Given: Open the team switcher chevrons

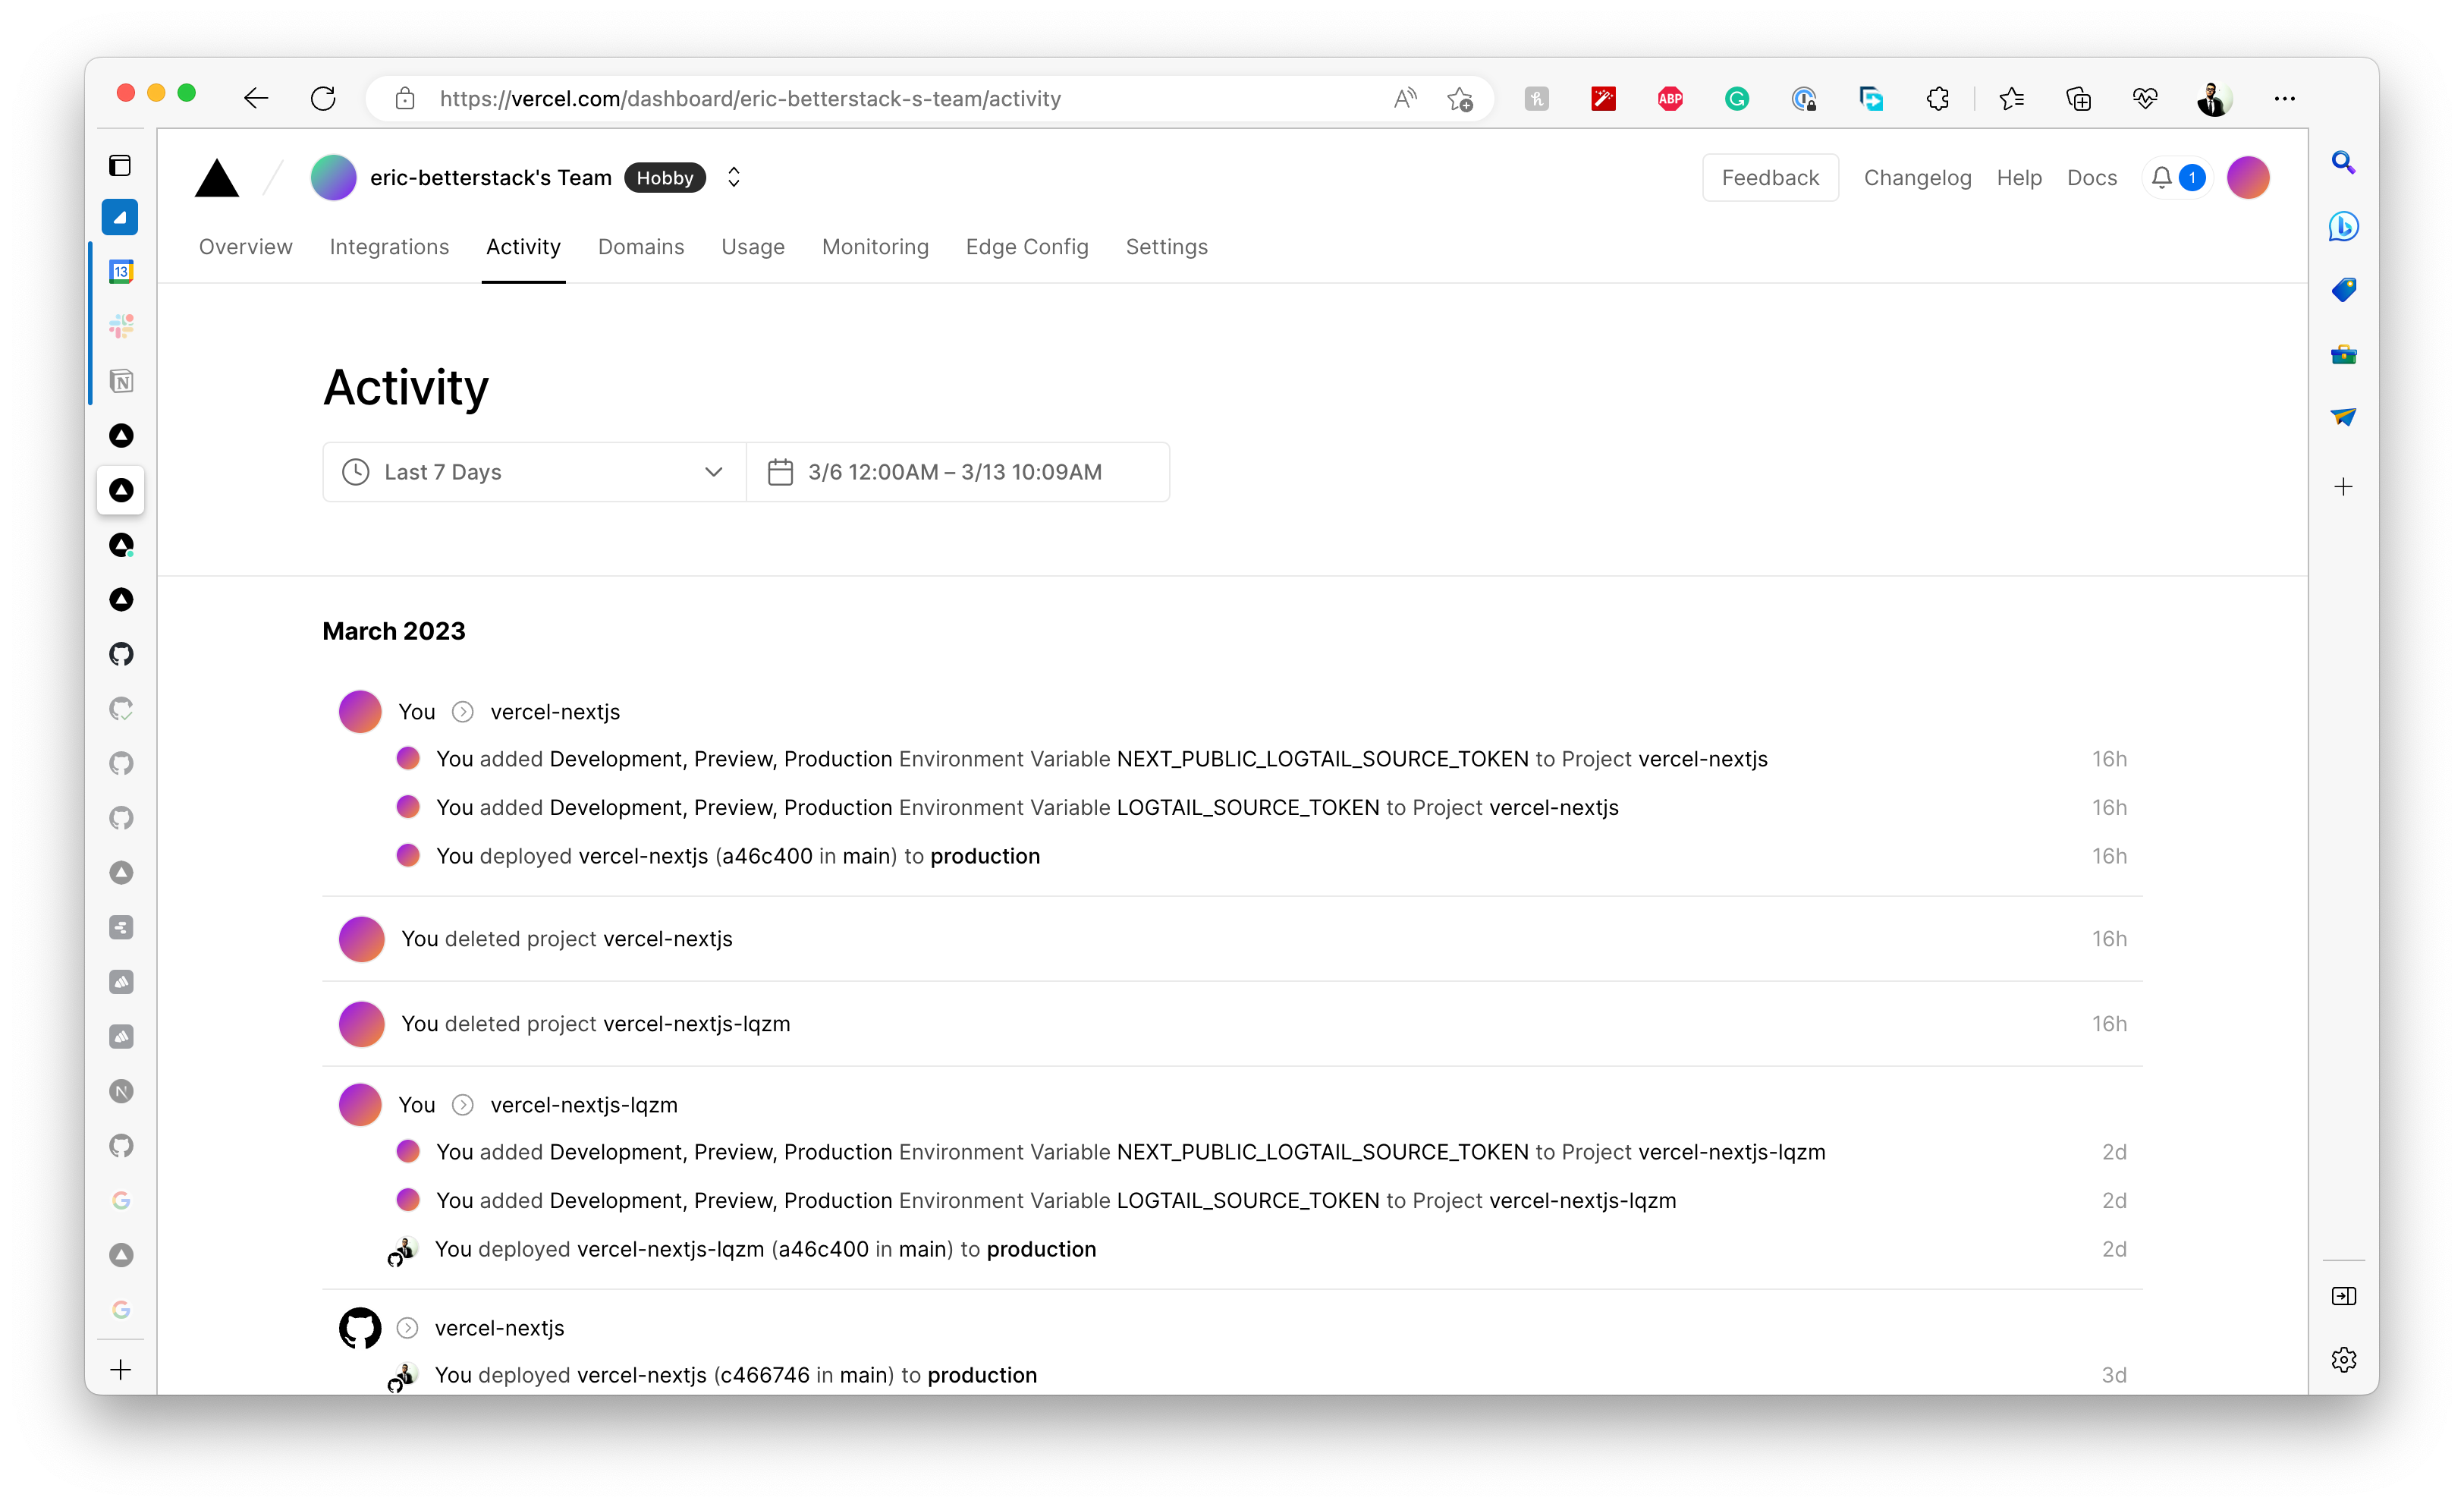Looking at the screenshot, I should 733,178.
